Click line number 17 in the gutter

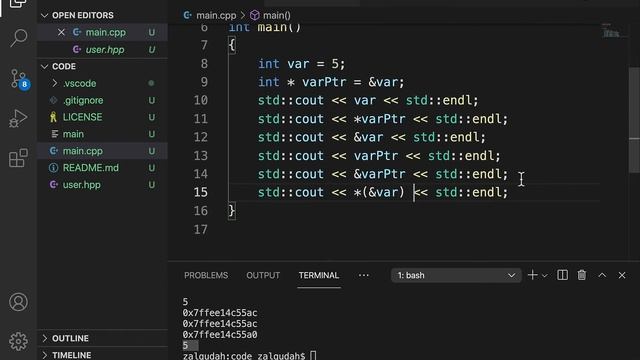coord(201,229)
